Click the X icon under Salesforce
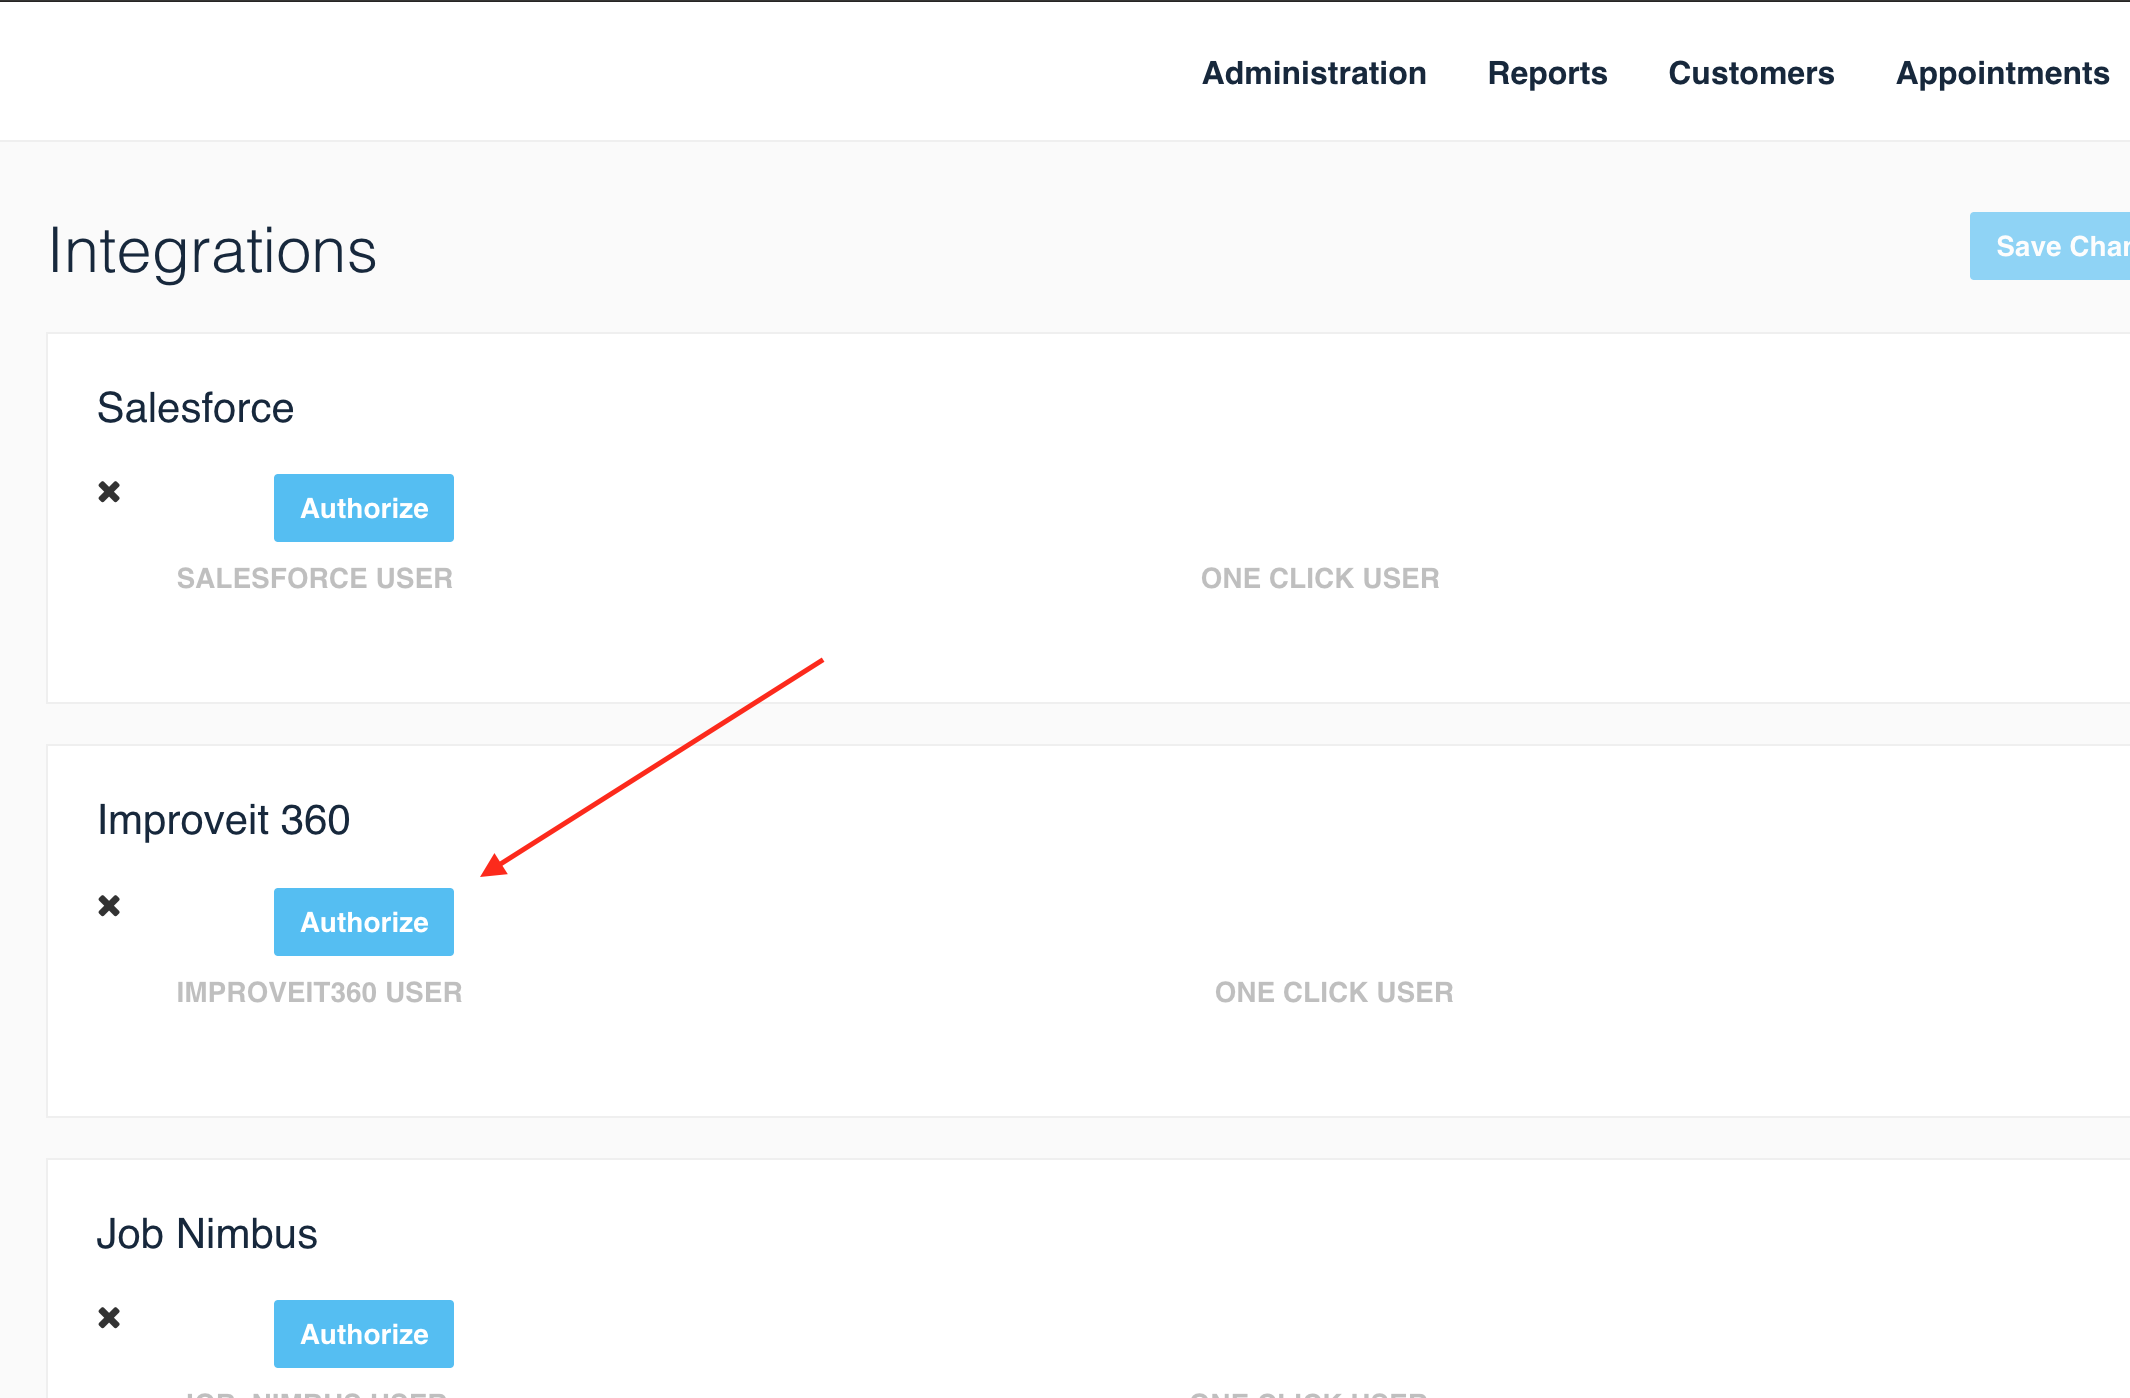 pyautogui.click(x=109, y=492)
